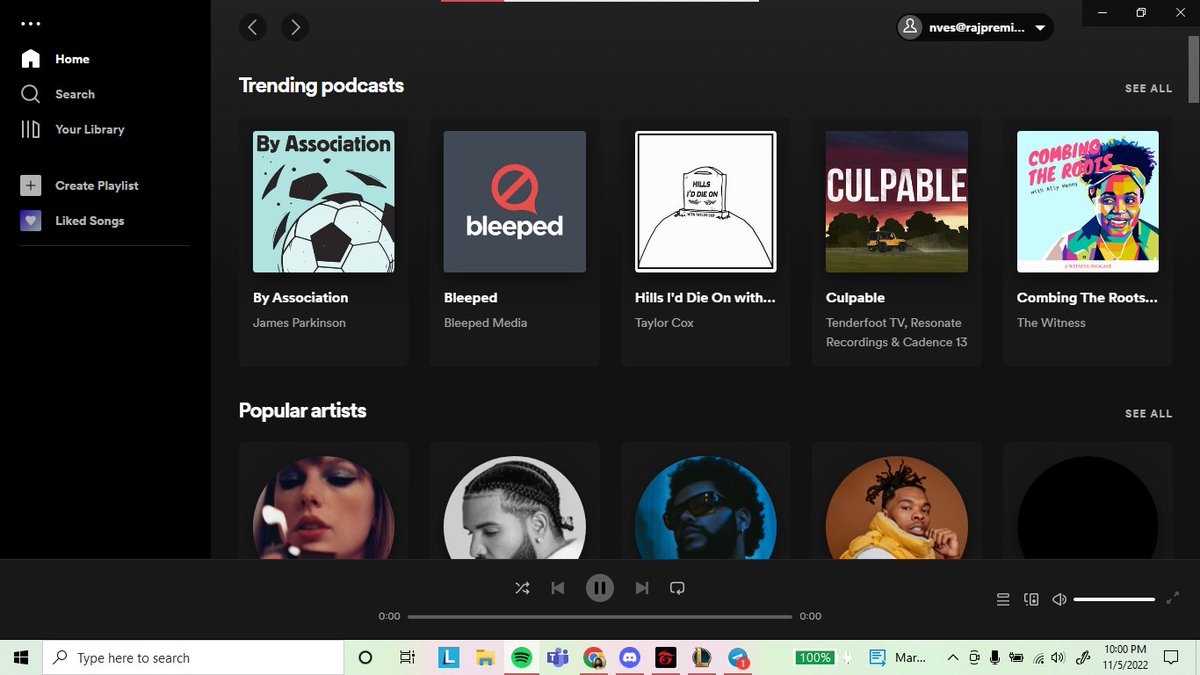
Task: Open Wi-Fi network tray icon
Action: coord(1039,658)
